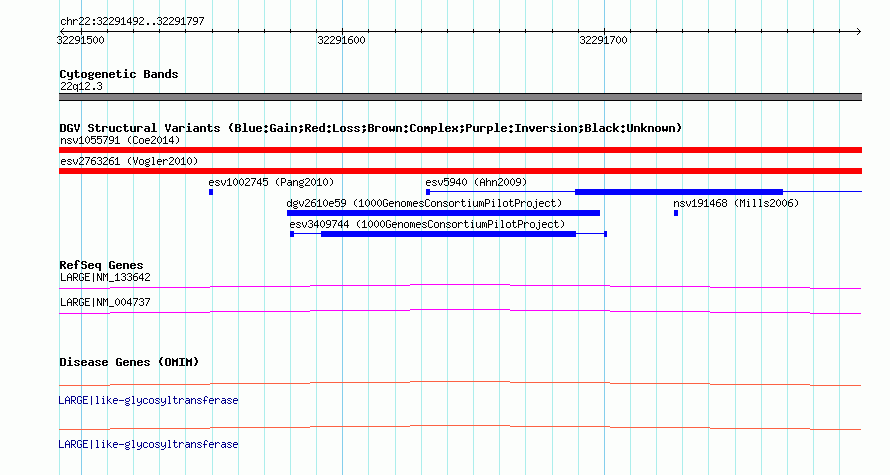Click the ruler's right arrow end
Screen dimensions: 890x475
(x=859, y=31)
